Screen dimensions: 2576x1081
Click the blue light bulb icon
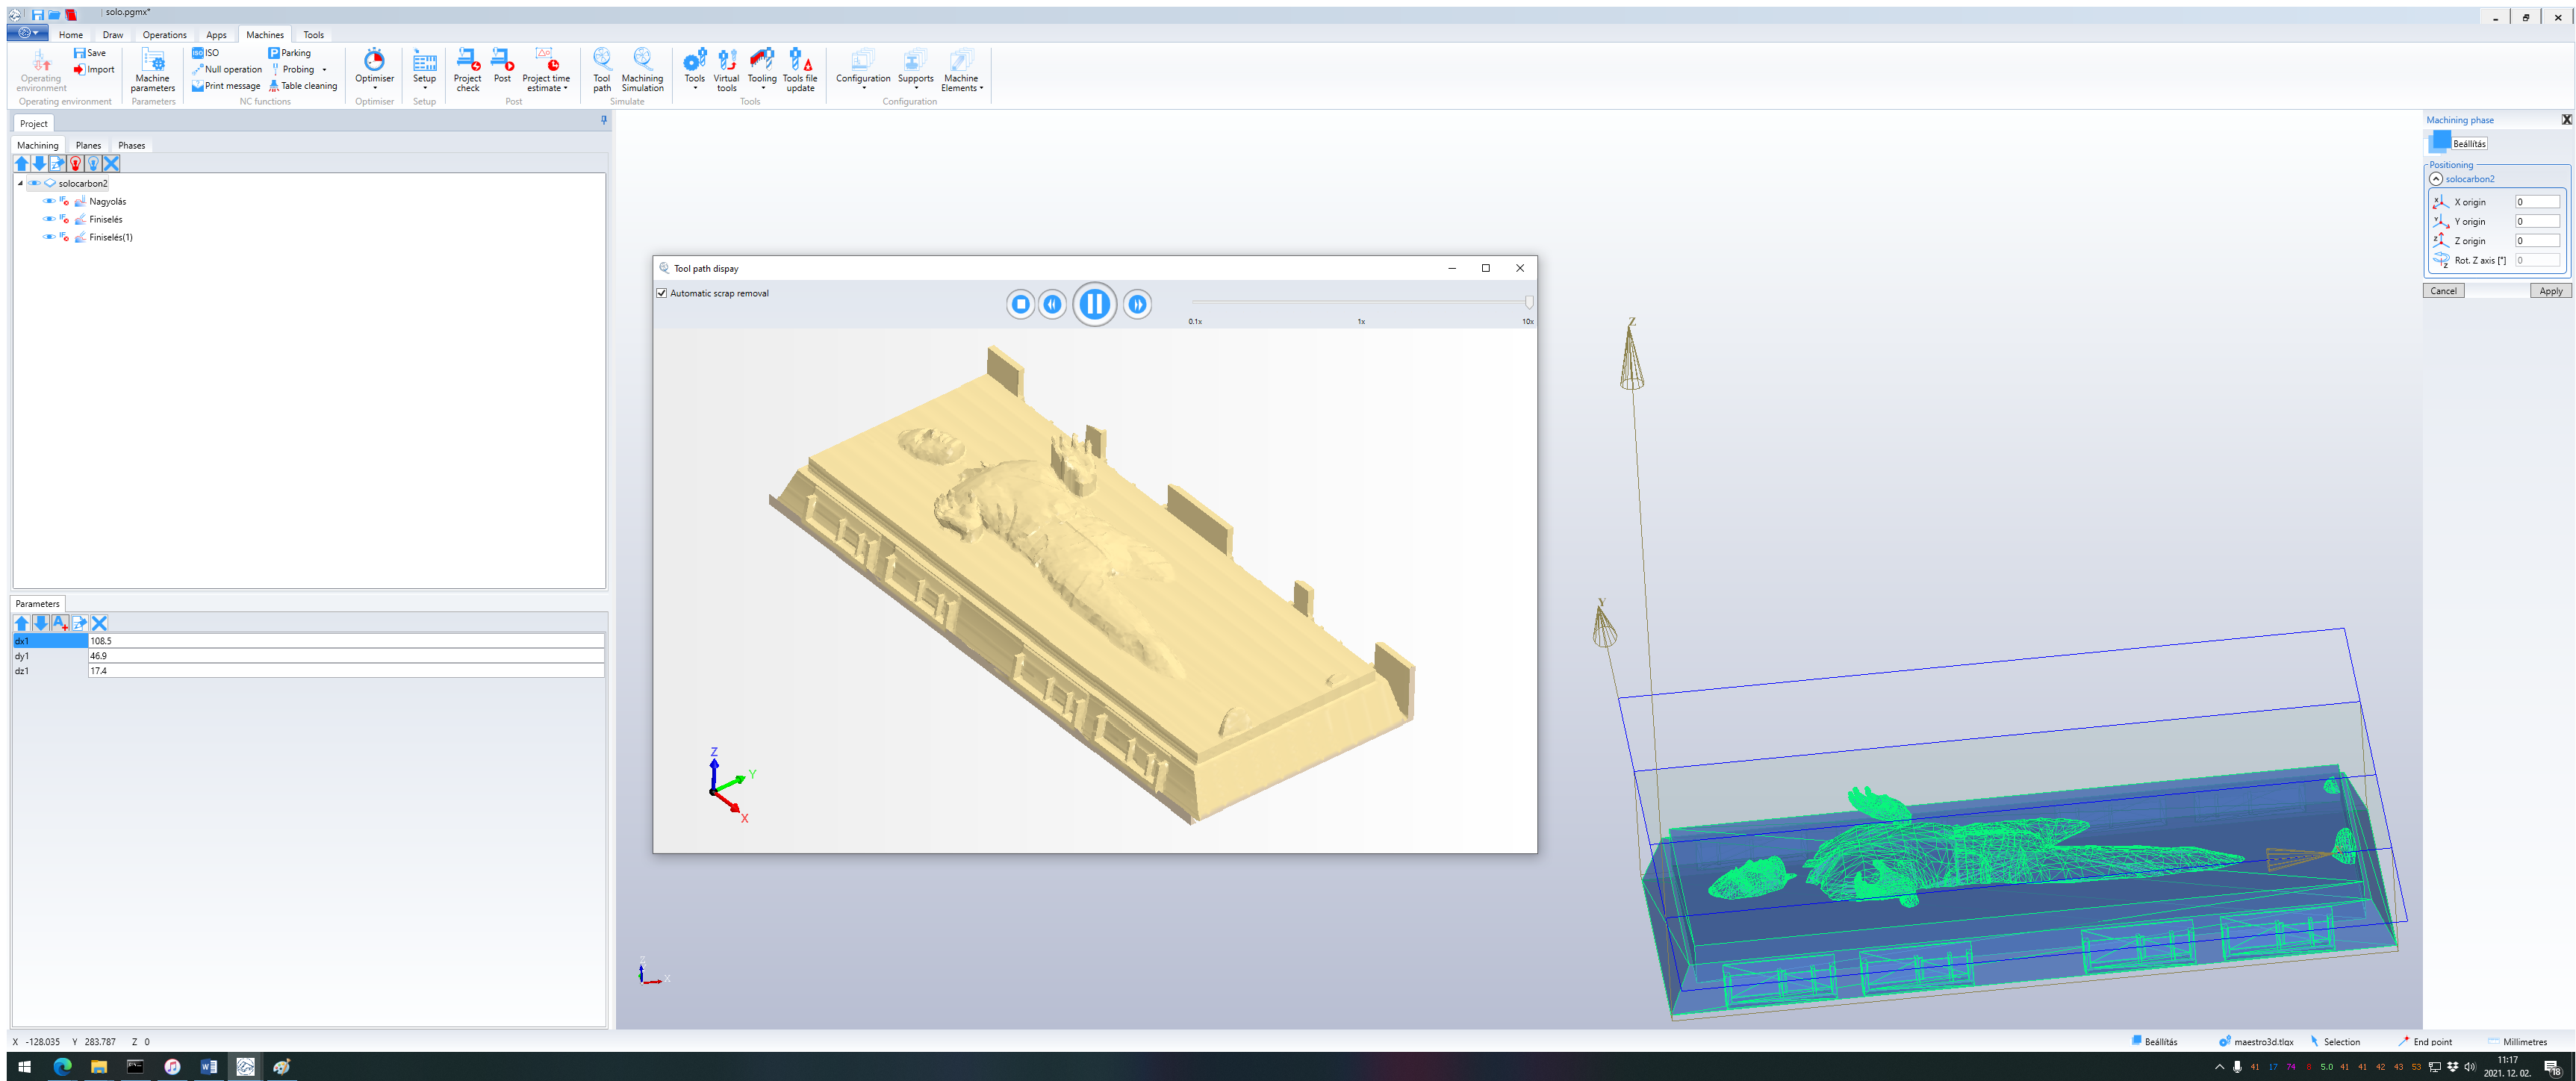pos(93,163)
